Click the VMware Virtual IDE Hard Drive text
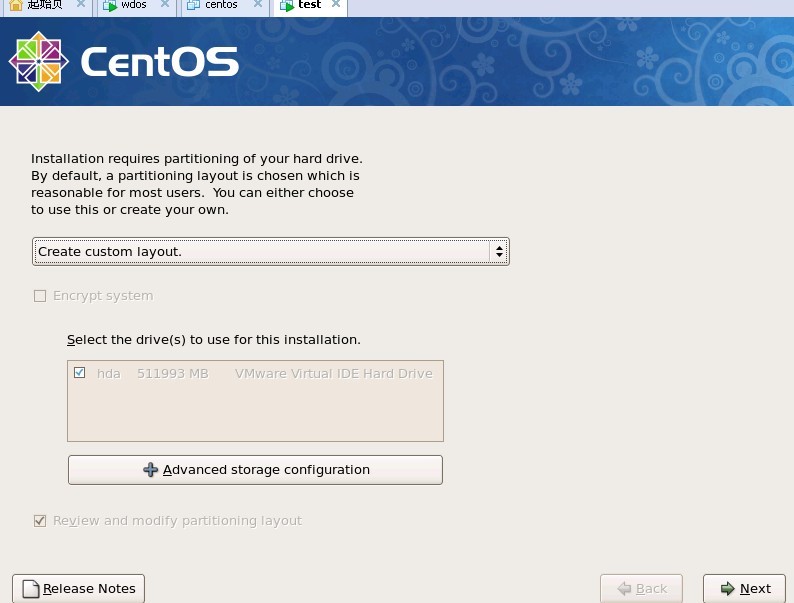This screenshot has height=603, width=794. point(334,374)
